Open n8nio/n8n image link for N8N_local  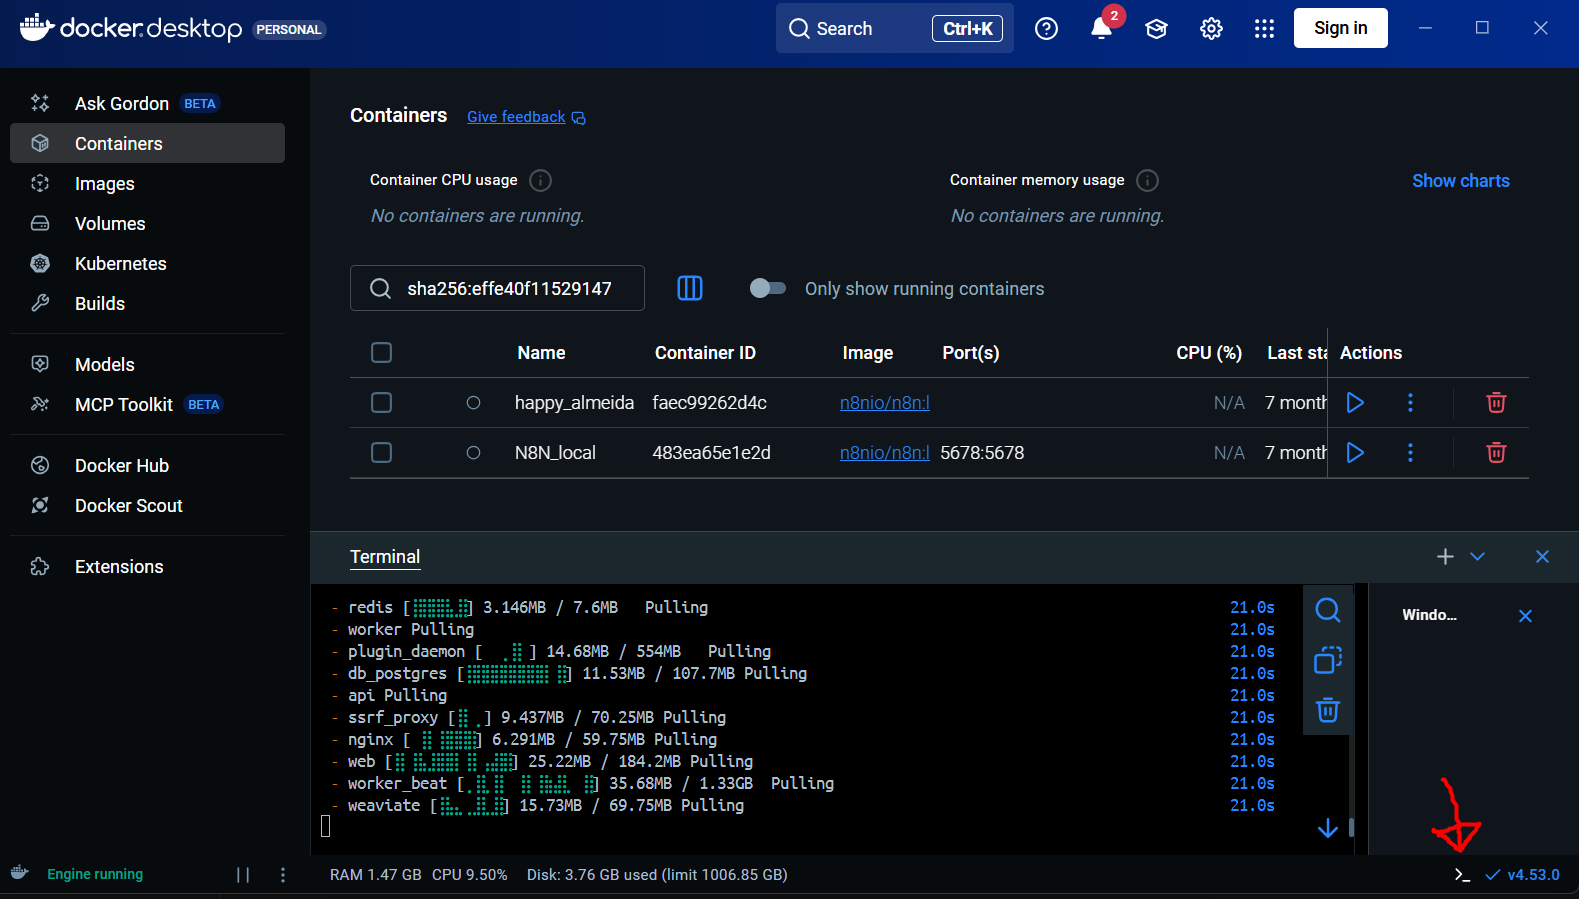click(884, 452)
